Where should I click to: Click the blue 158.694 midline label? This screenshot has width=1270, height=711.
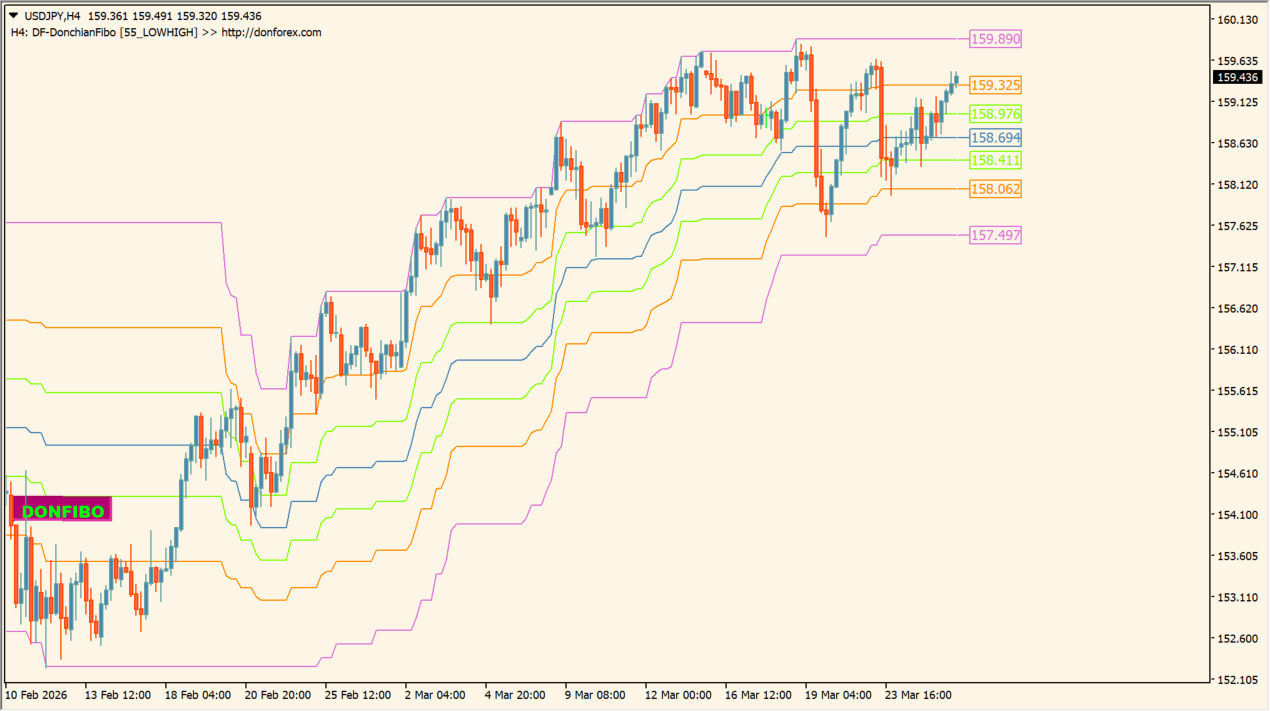pyautogui.click(x=995, y=137)
